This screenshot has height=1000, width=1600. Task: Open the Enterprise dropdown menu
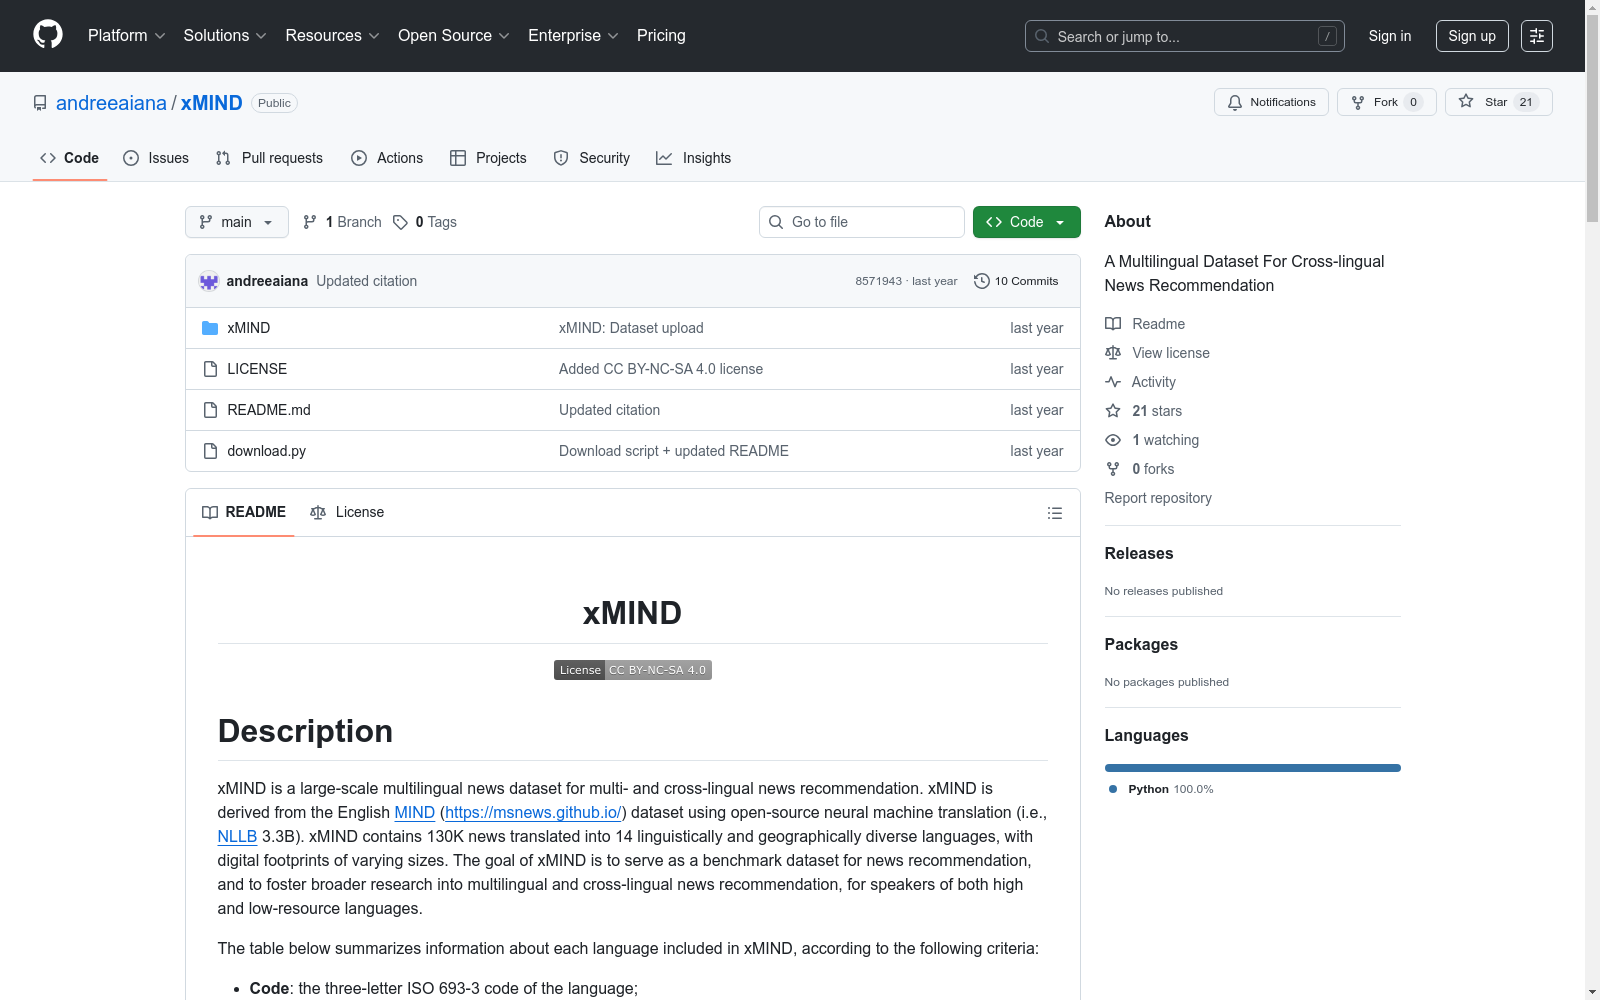point(573,36)
